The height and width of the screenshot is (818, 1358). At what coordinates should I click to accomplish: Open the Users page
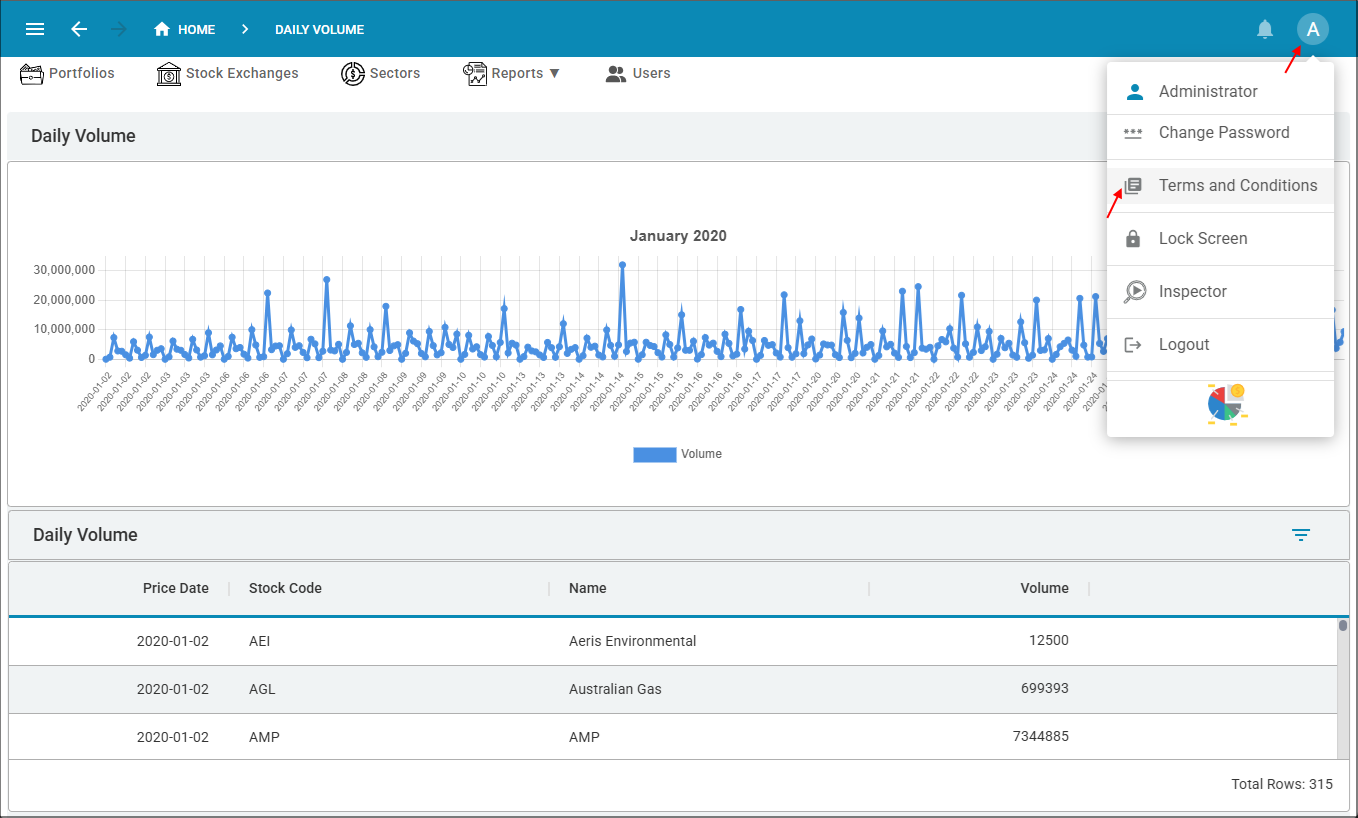(638, 73)
